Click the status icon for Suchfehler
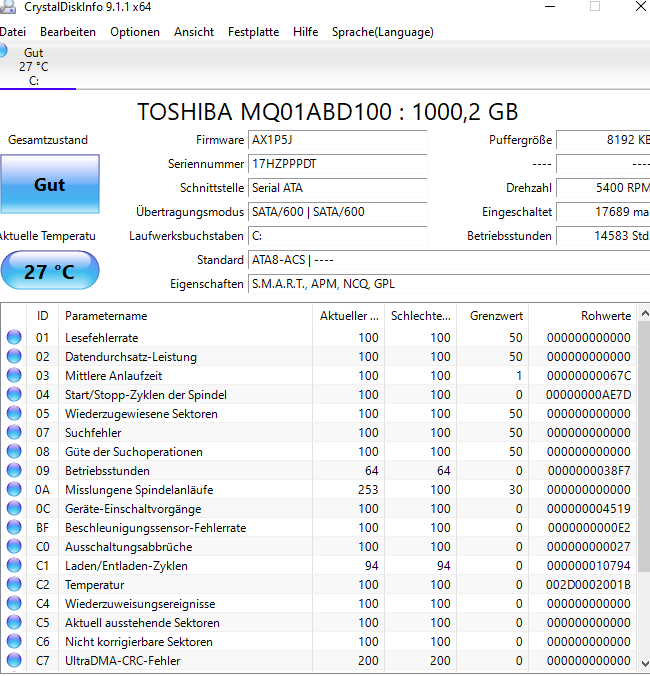650x676 pixels. click(14, 432)
